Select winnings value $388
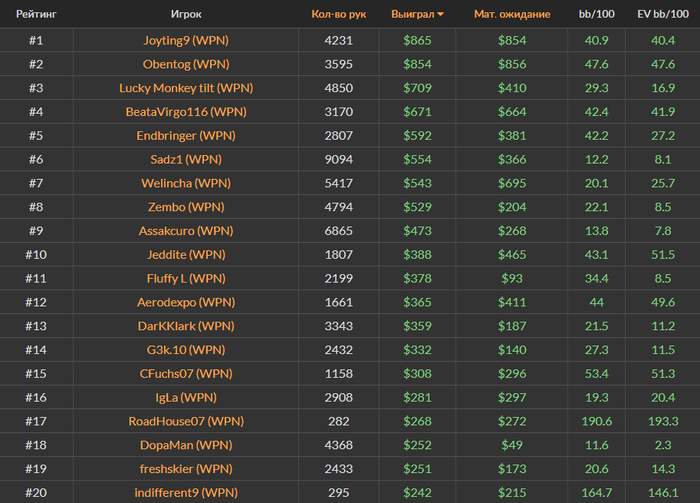Image resolution: width=700 pixels, height=503 pixels. tap(417, 254)
